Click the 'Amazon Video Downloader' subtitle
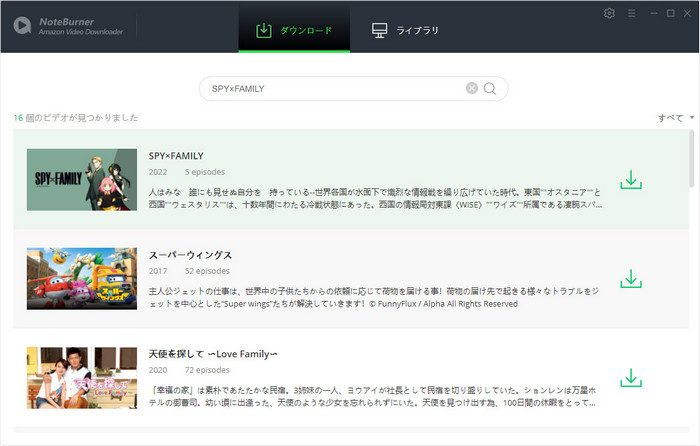The image size is (700, 446). pyautogui.click(x=81, y=32)
